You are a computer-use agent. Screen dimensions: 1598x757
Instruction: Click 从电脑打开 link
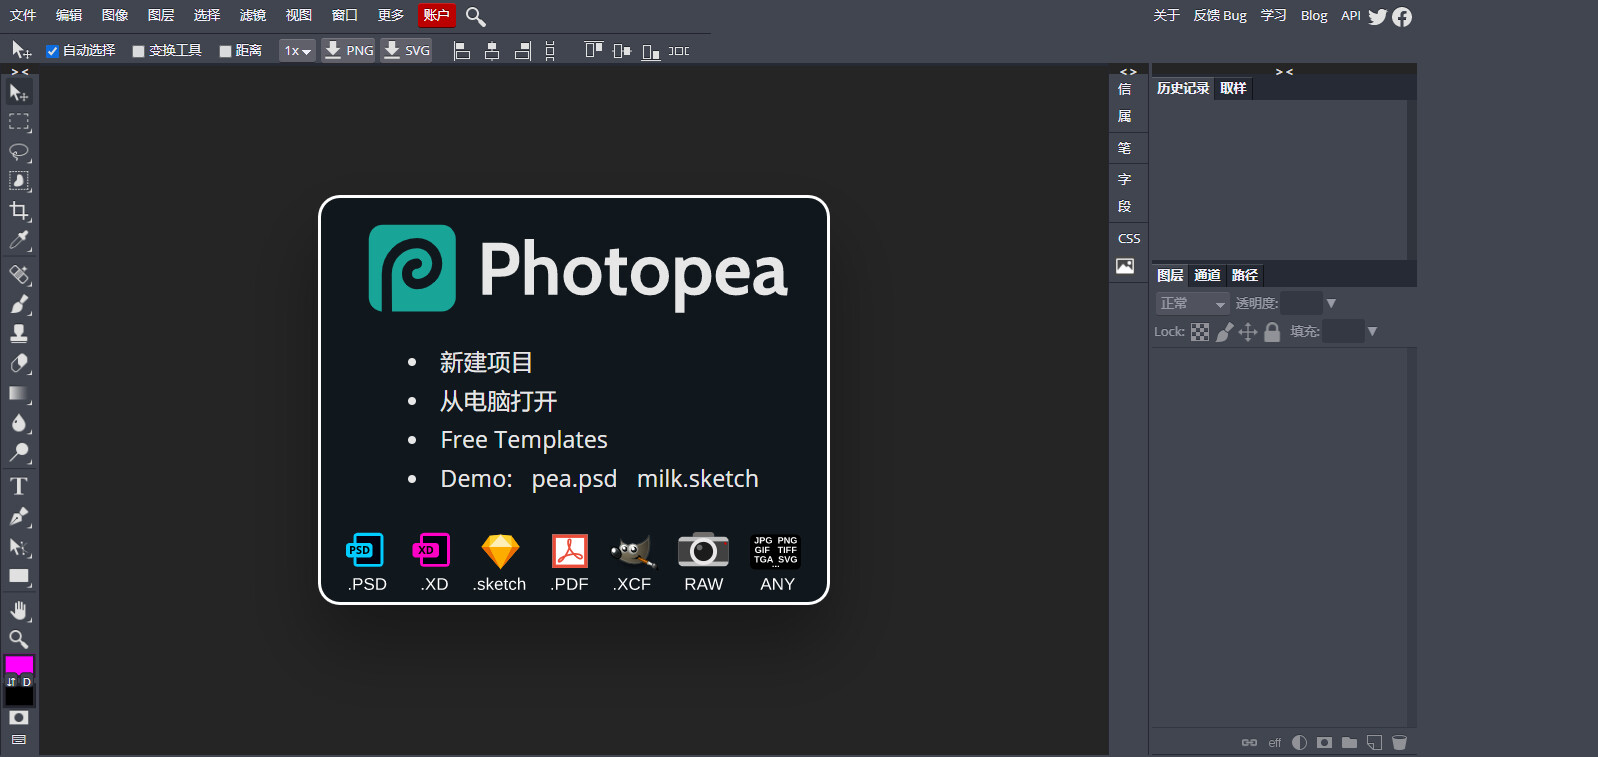pyautogui.click(x=498, y=402)
